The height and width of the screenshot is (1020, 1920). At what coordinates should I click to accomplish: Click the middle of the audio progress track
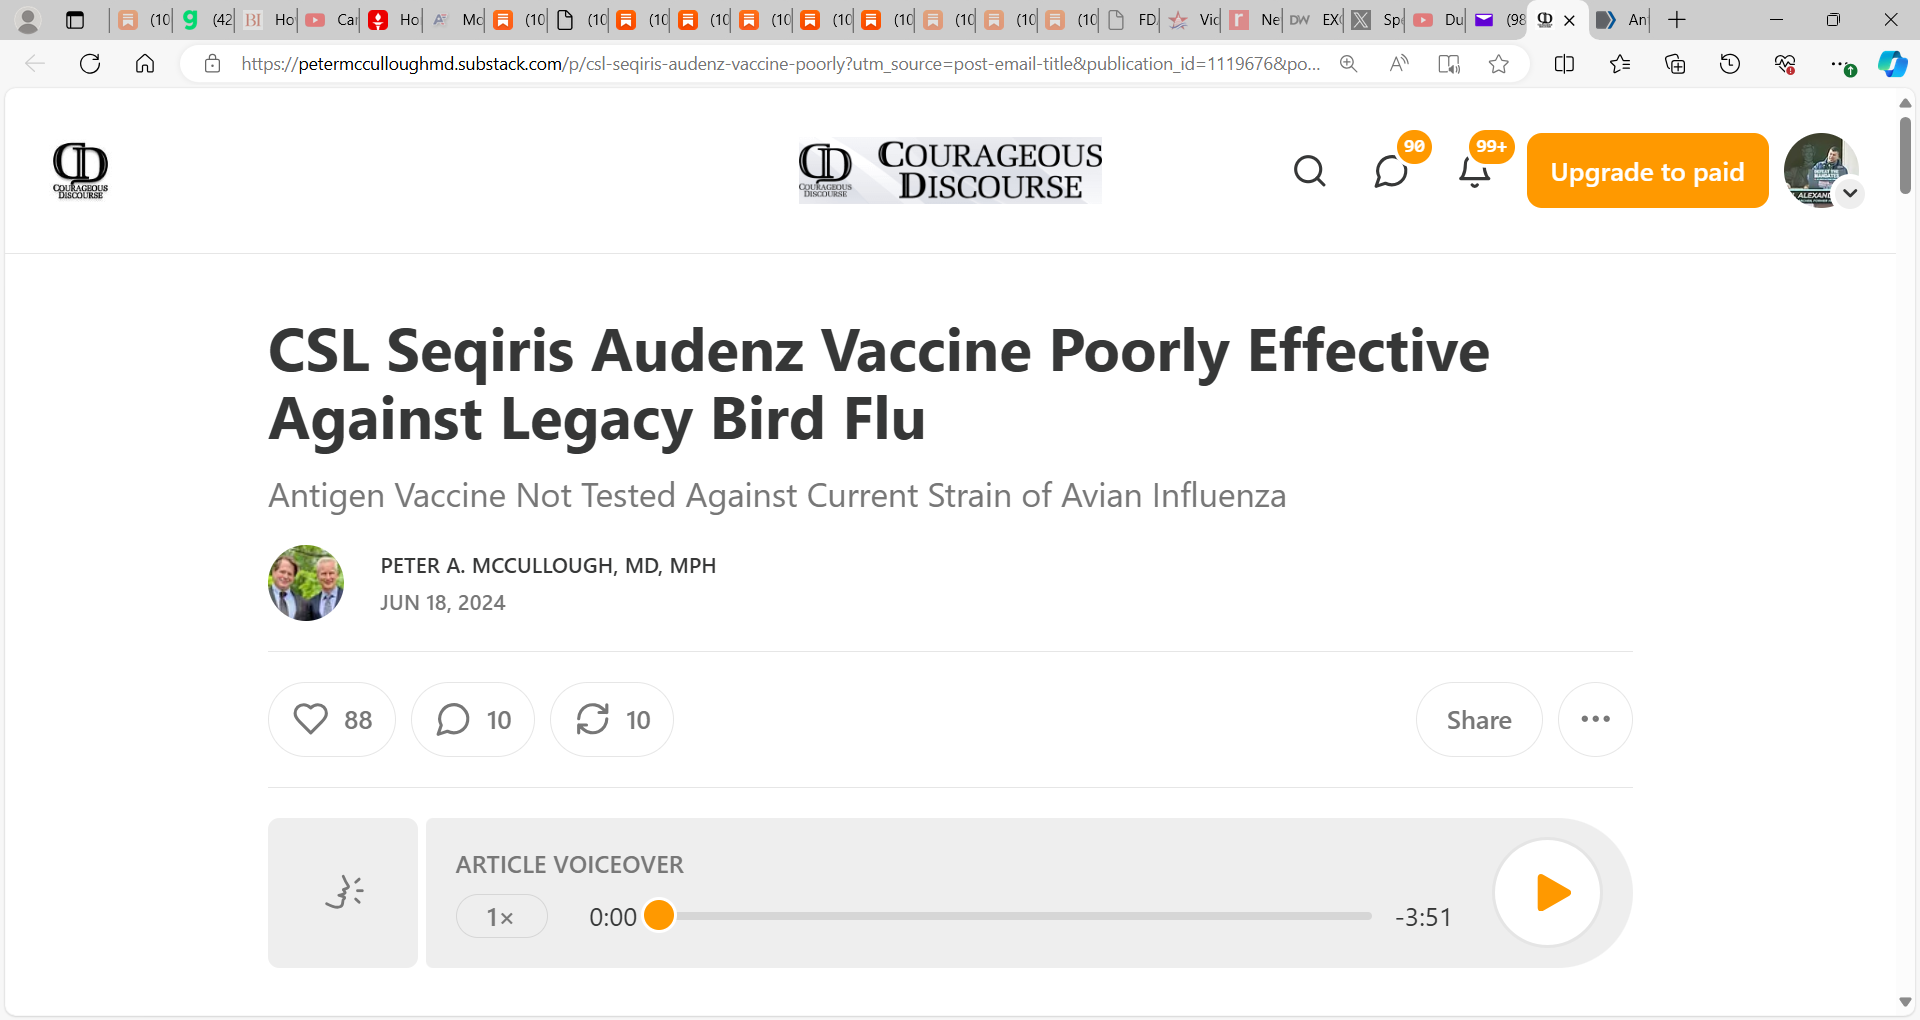click(x=1016, y=916)
